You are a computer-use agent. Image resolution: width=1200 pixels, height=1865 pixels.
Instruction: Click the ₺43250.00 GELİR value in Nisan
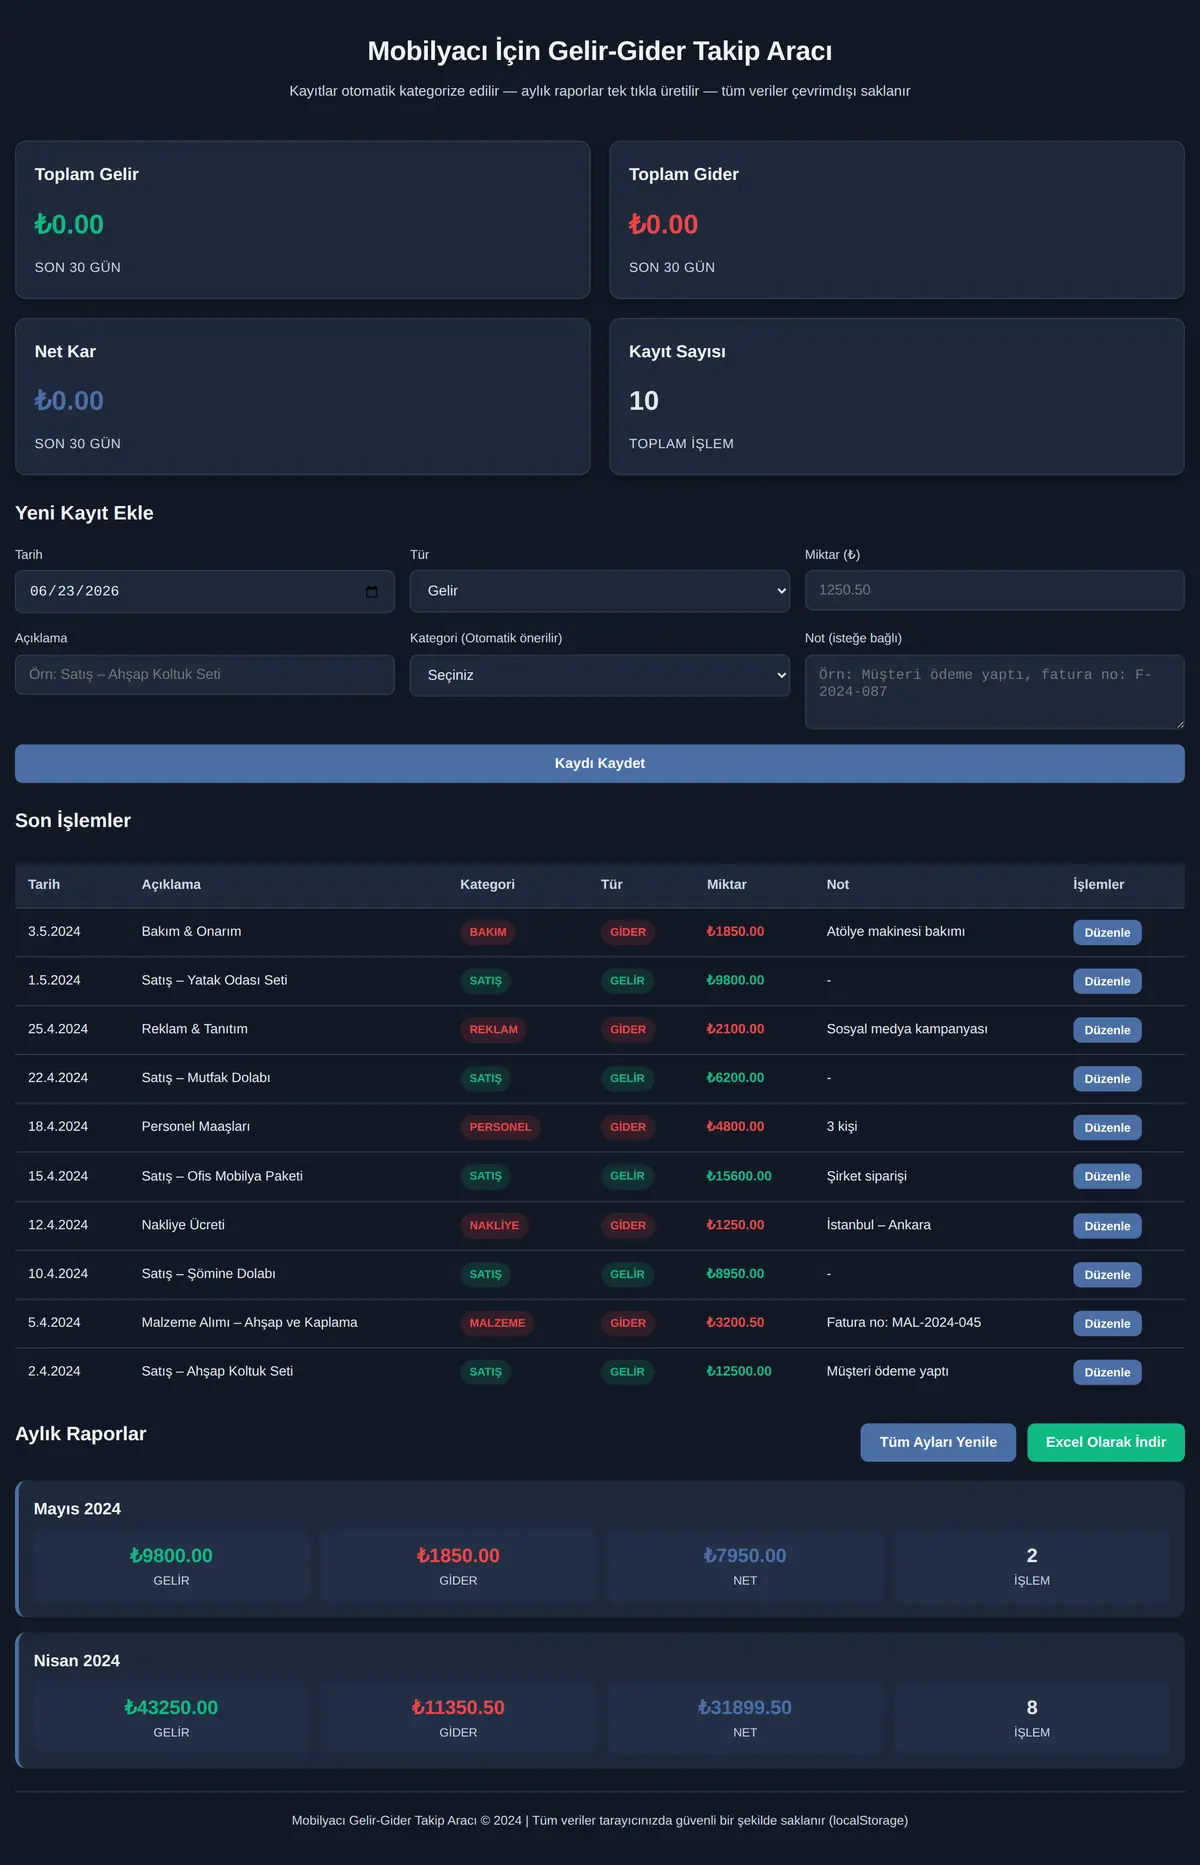point(171,1708)
